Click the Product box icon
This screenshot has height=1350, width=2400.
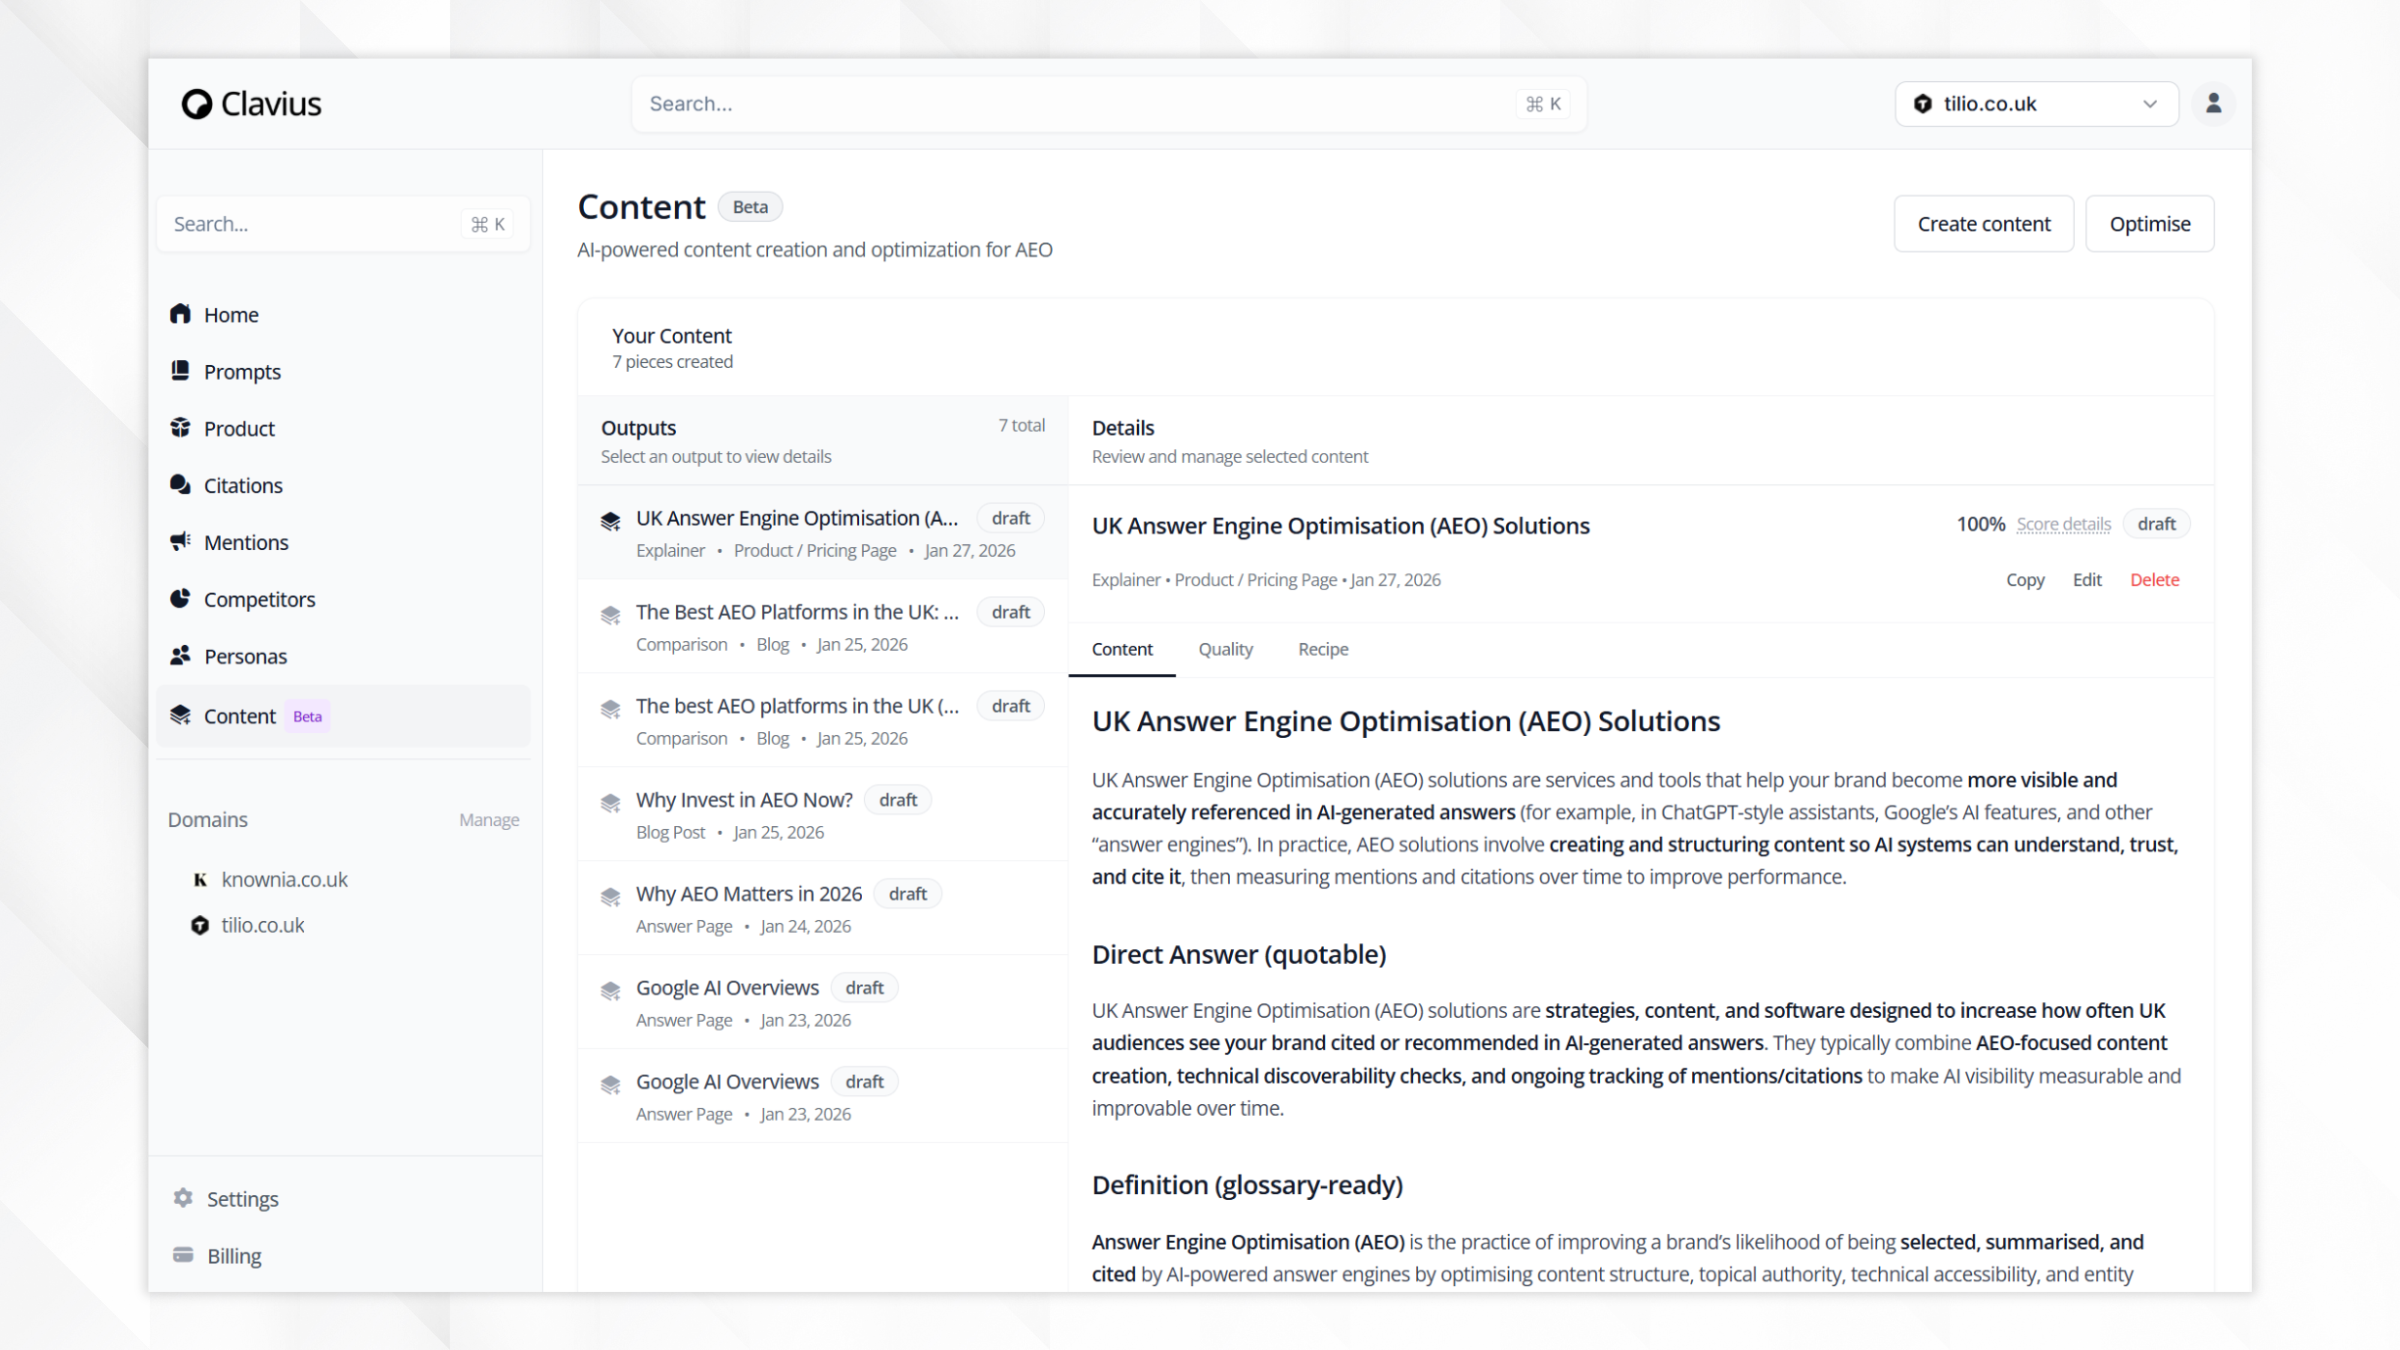coord(180,428)
